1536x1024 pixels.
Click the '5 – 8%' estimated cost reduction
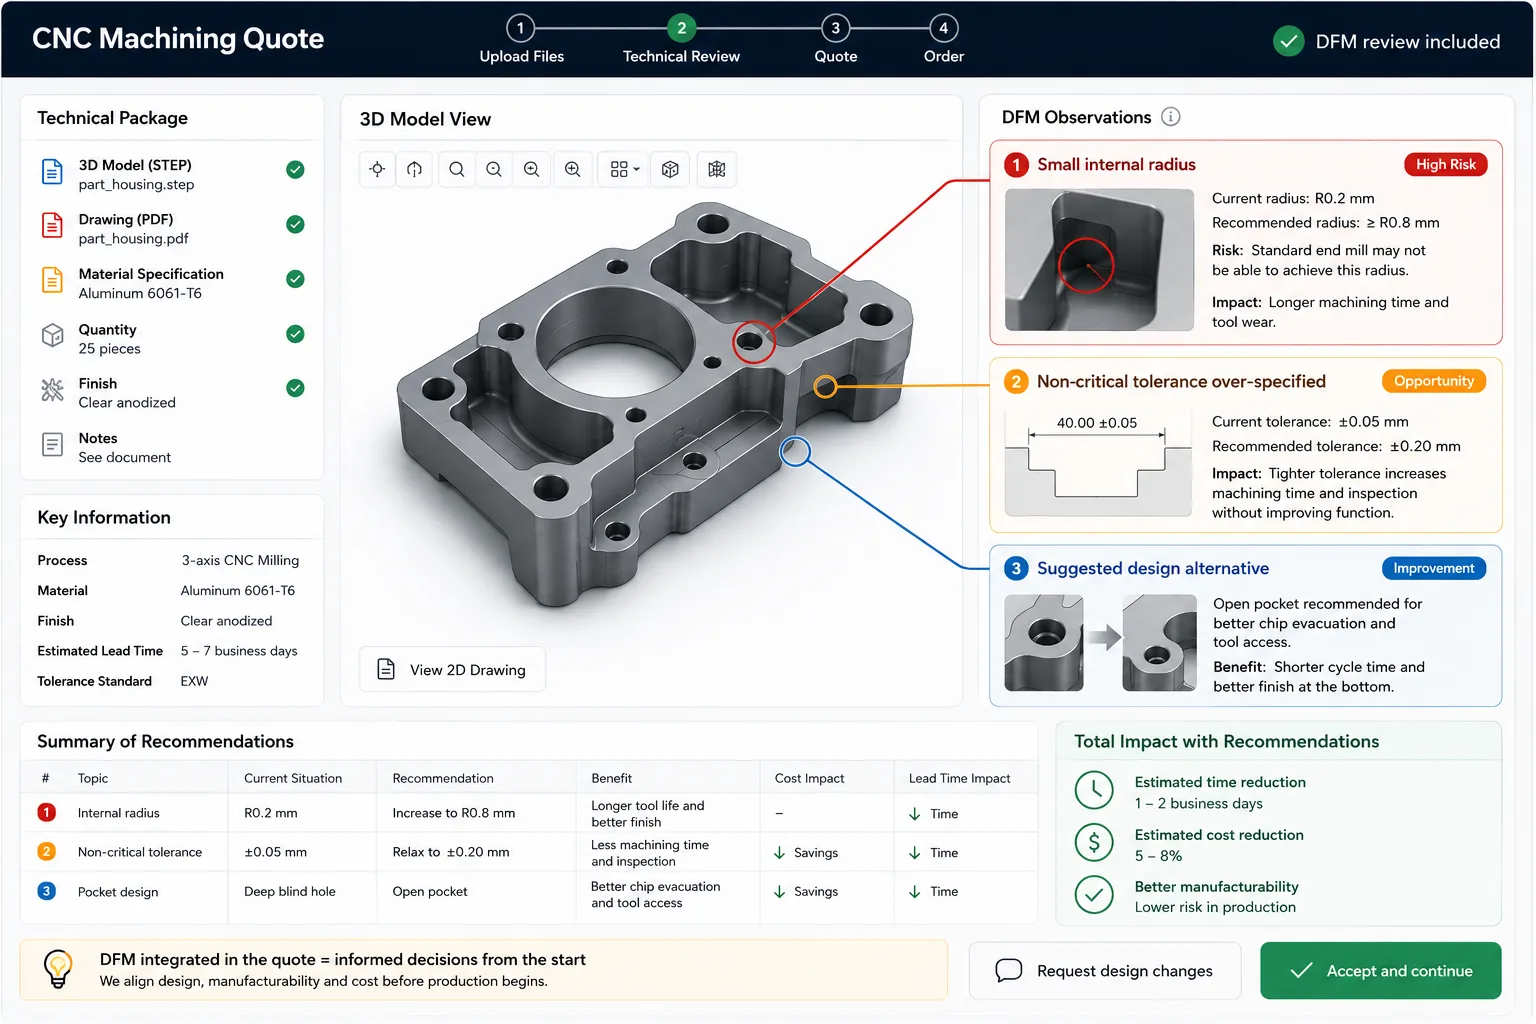pos(1158,856)
